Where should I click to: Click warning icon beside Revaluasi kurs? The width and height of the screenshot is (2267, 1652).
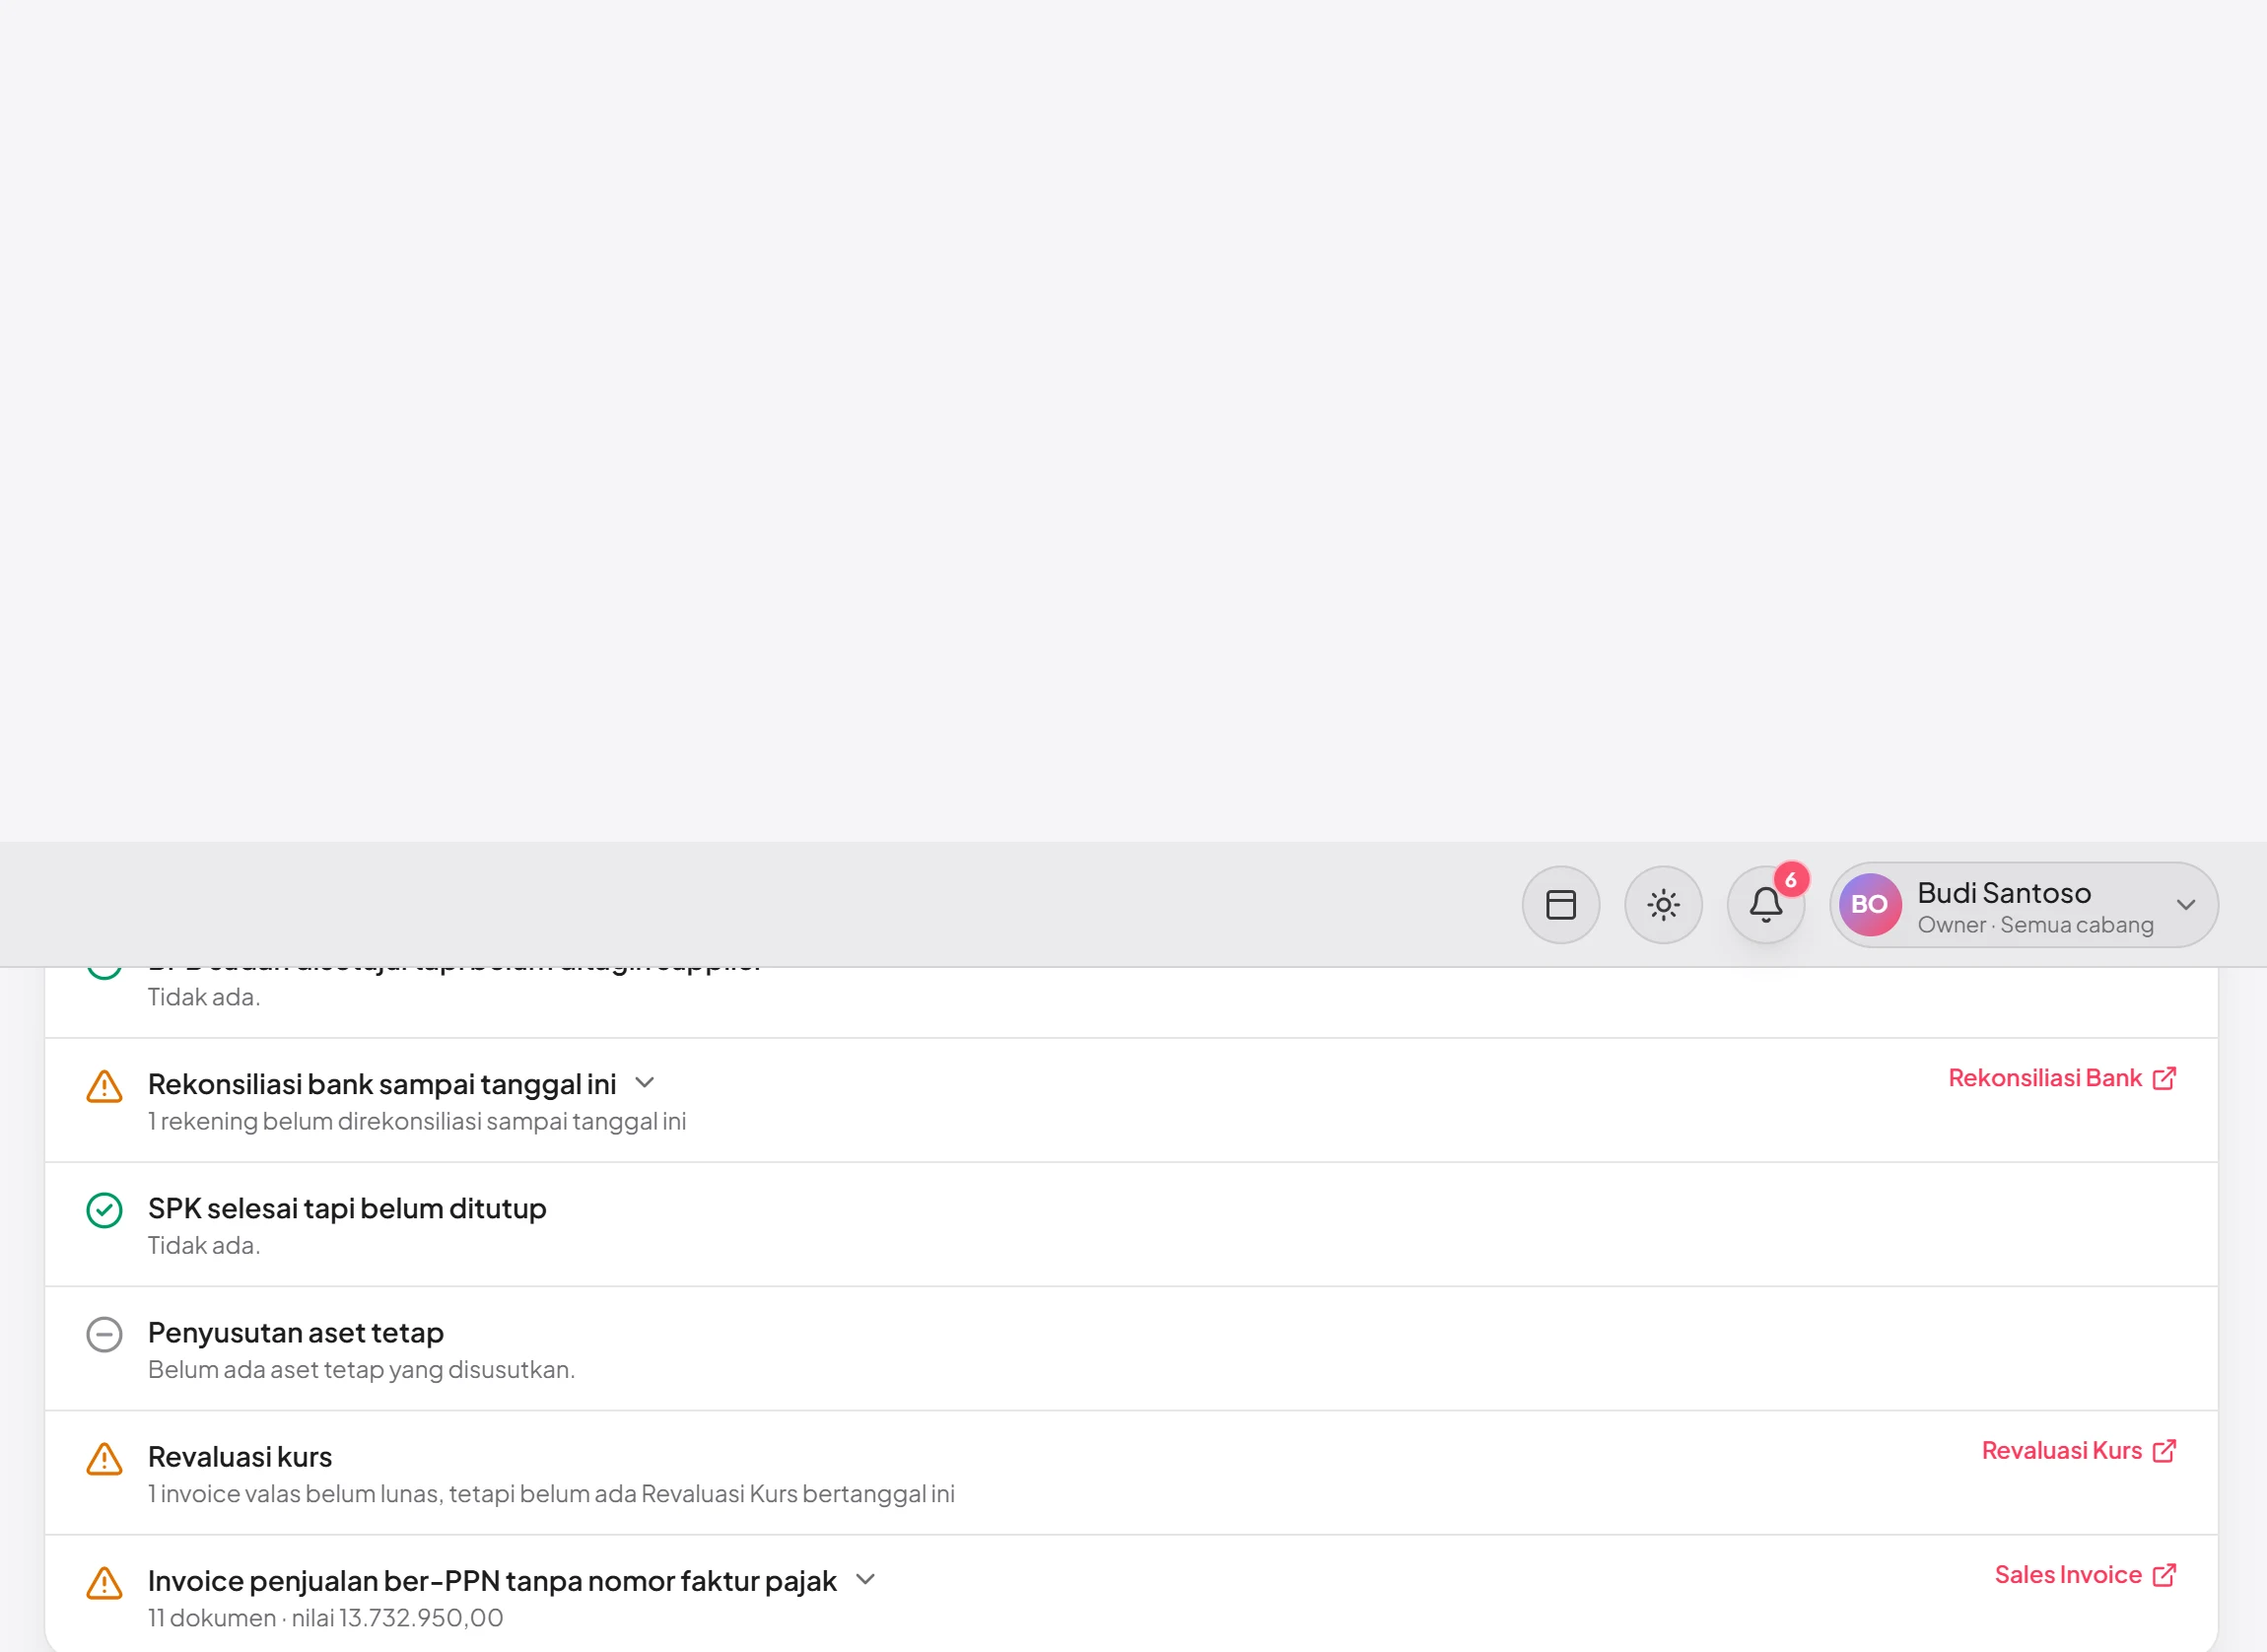[x=104, y=1459]
